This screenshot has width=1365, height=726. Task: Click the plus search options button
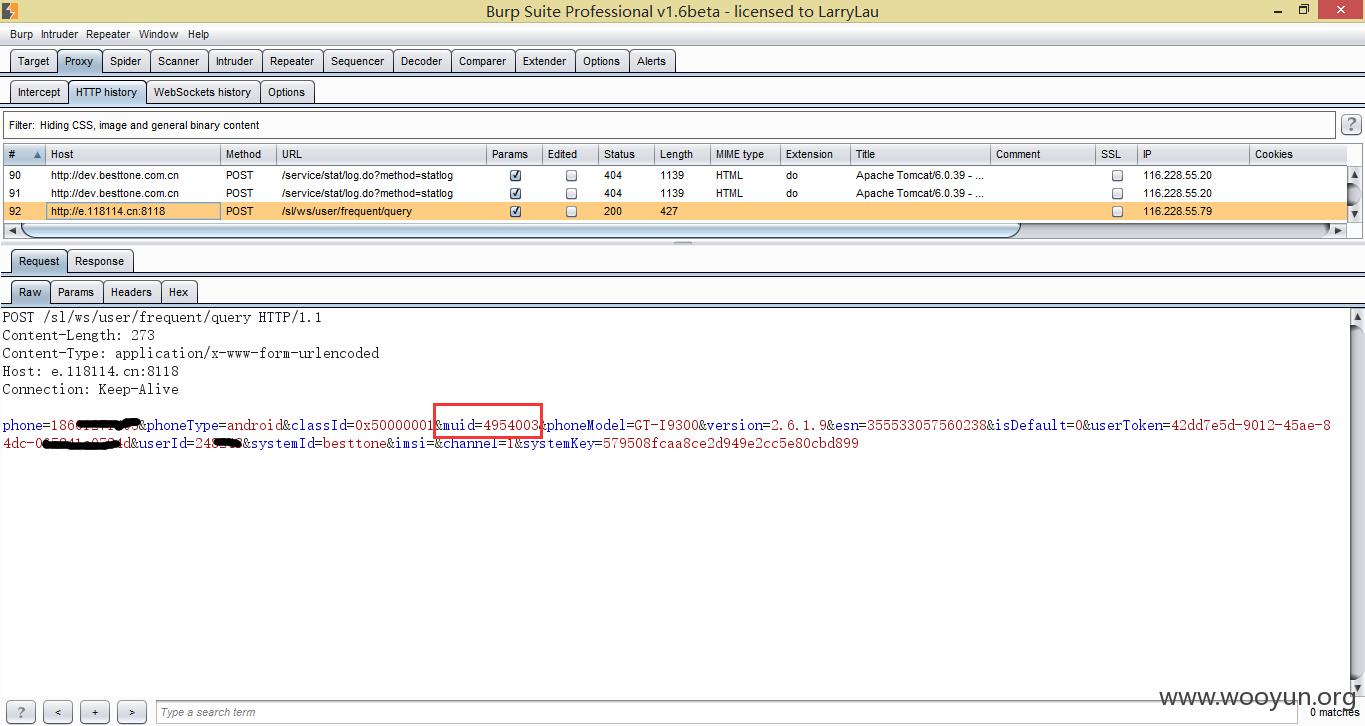[x=95, y=712]
